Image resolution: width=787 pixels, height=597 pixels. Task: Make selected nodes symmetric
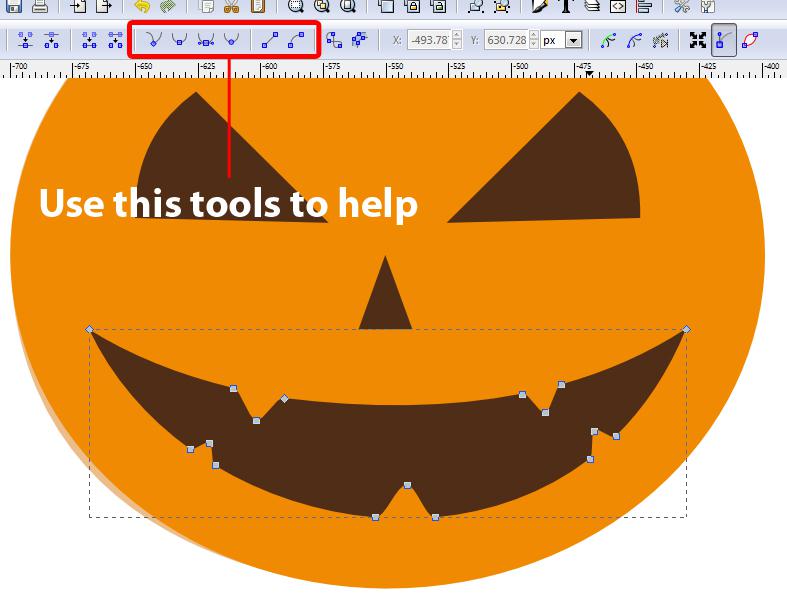(206, 41)
